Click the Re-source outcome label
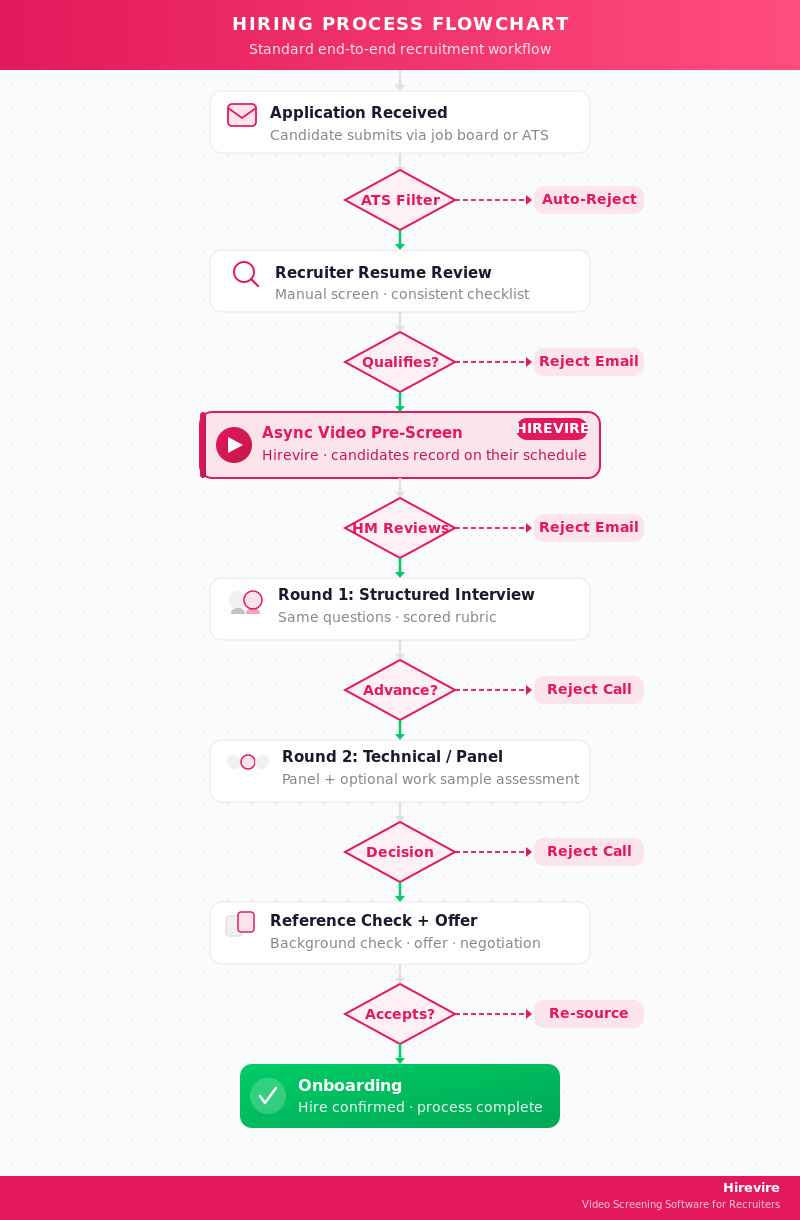Screen dimensions: 800x1220 [x=589, y=1014]
